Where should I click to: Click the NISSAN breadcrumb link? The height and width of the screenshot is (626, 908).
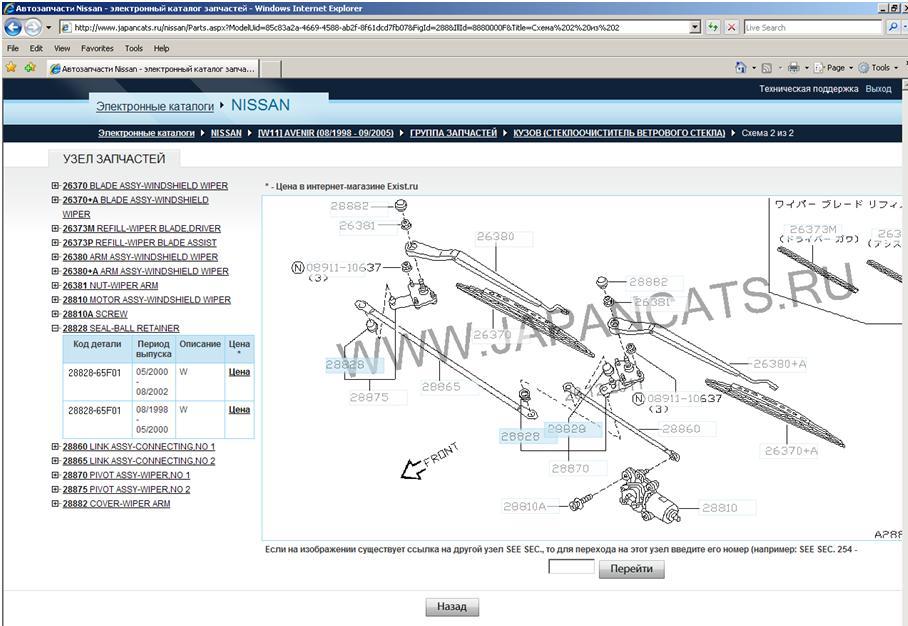226,133
